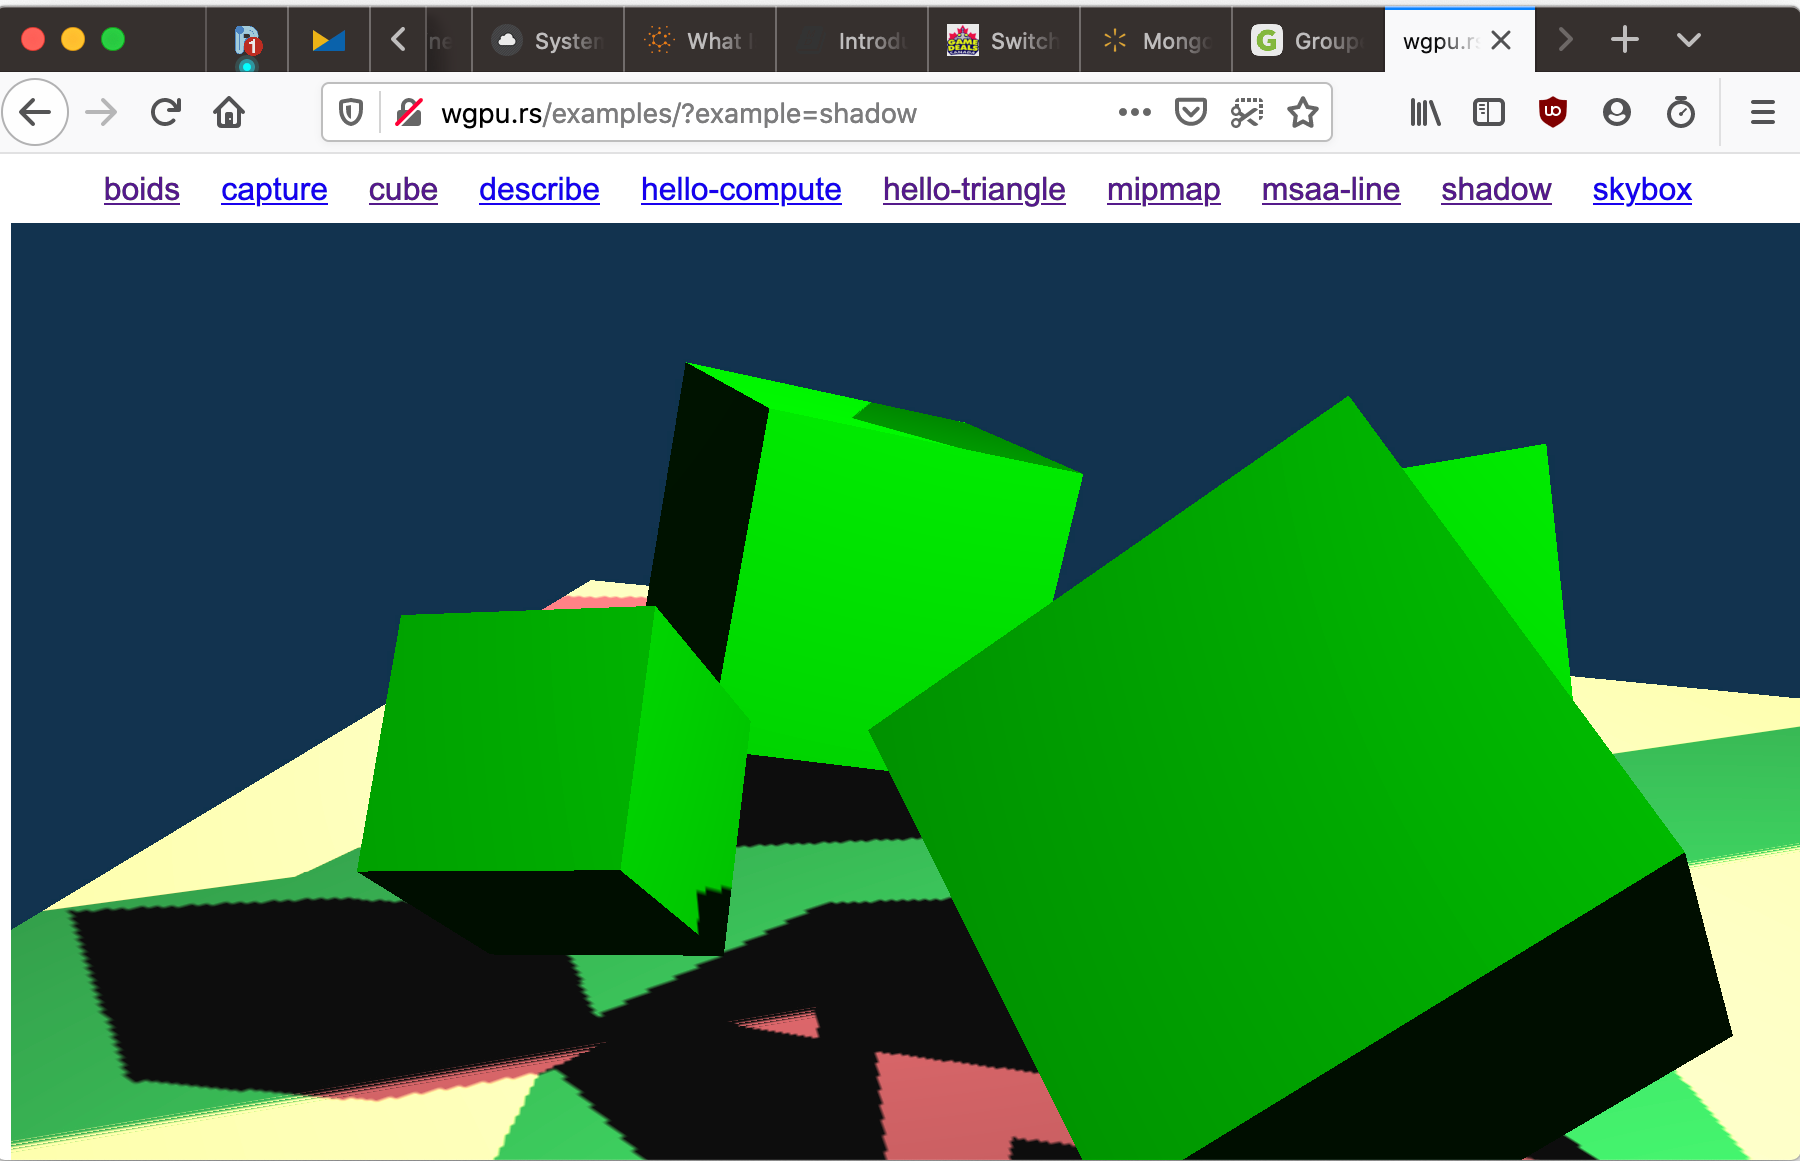Viewport: 1800px width, 1161px height.
Task: Click the timer extension icon
Action: click(x=1681, y=112)
